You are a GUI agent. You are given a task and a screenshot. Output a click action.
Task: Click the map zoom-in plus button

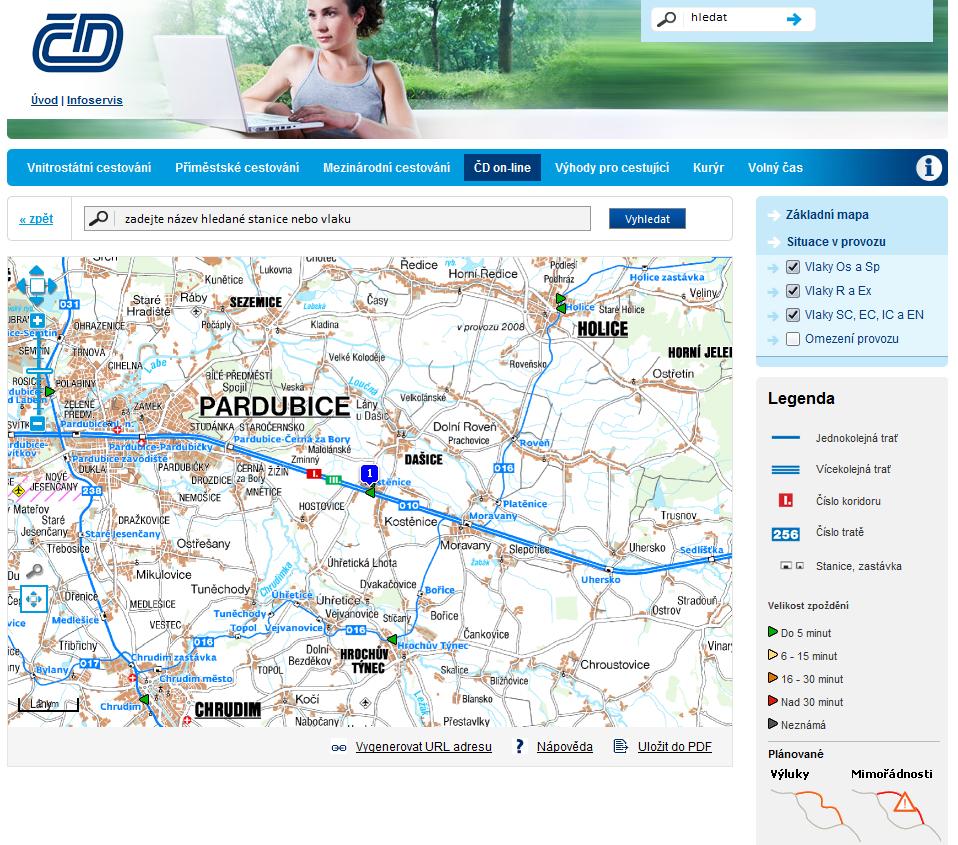click(x=37, y=320)
